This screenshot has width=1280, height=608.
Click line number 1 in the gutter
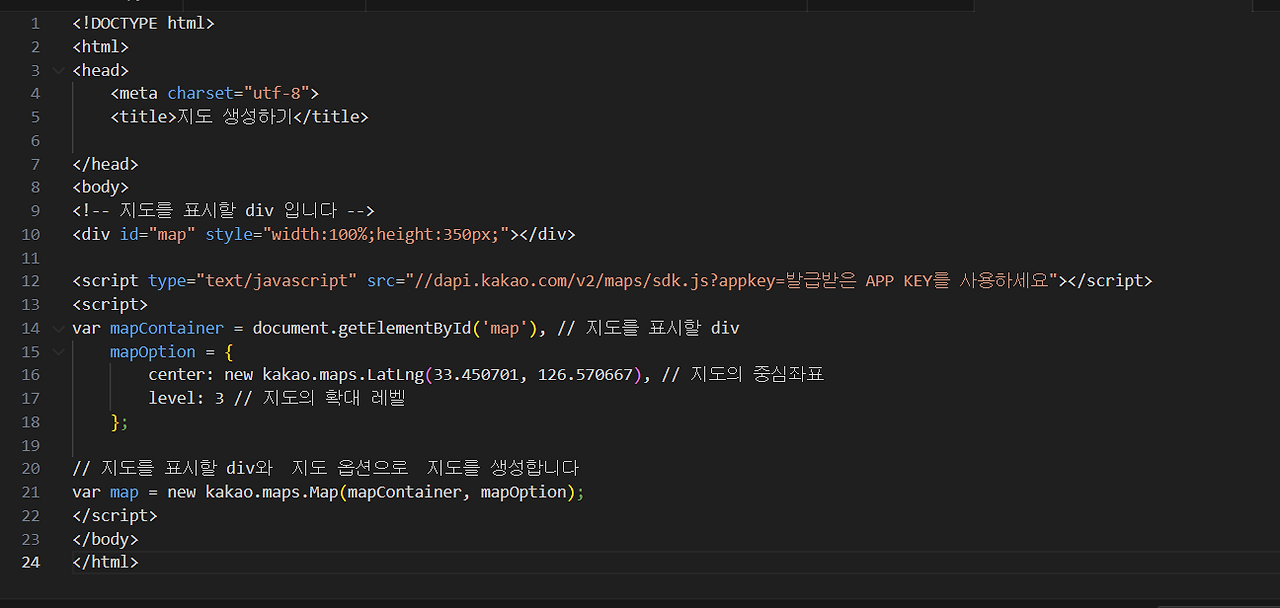[x=35, y=22]
